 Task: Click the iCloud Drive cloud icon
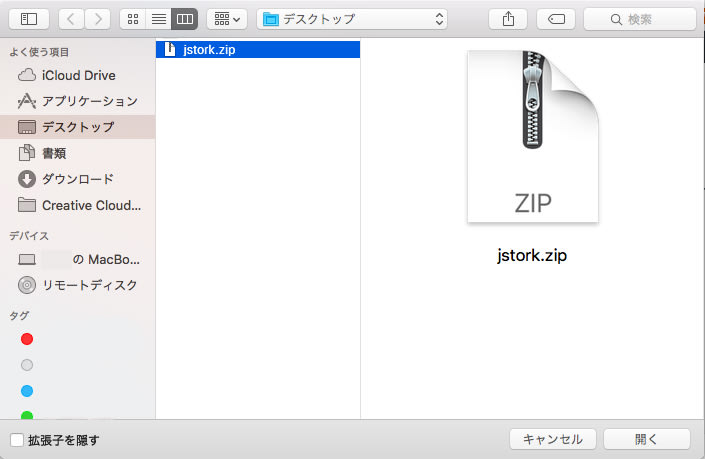(x=27, y=75)
